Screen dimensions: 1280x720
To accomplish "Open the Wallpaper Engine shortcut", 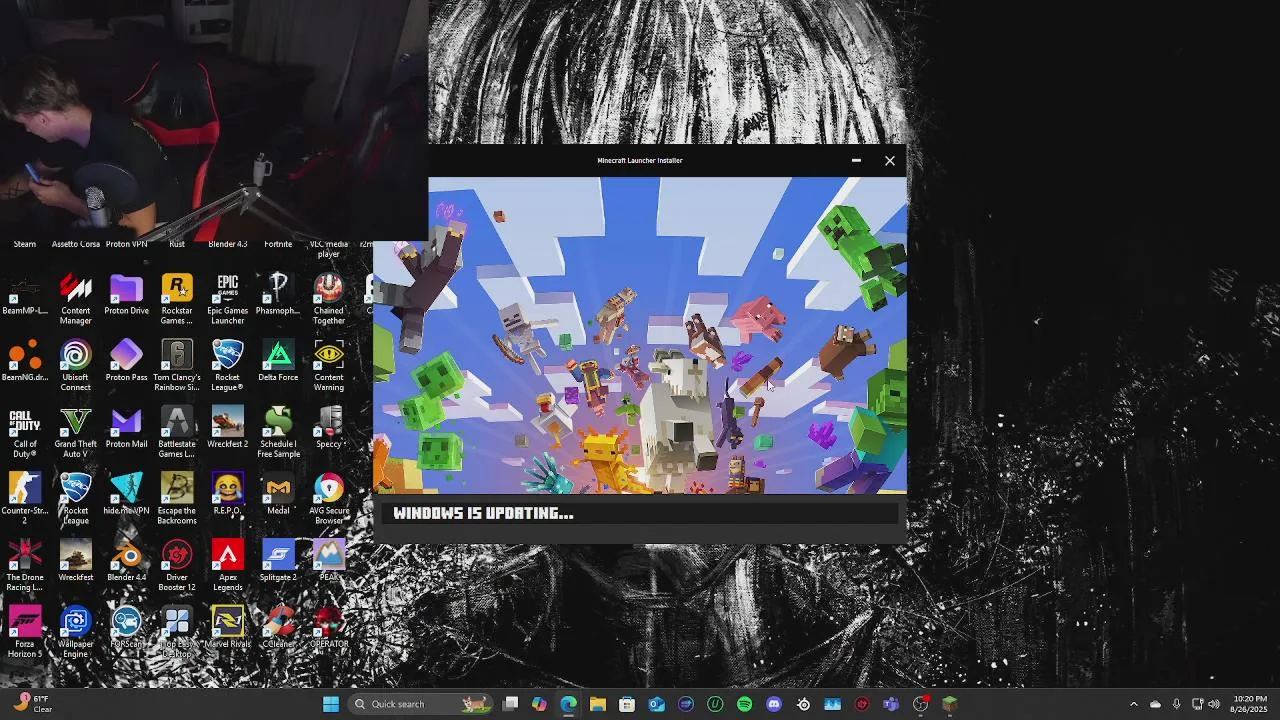I will click(x=75, y=633).
